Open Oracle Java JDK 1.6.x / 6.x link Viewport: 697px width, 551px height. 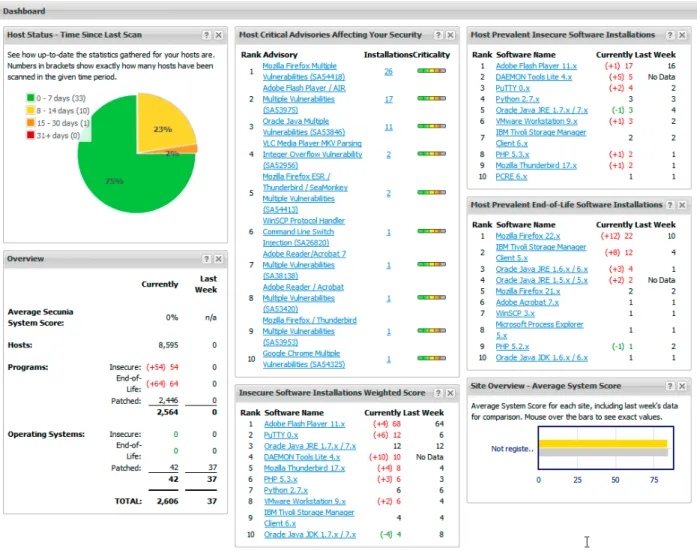point(541,358)
